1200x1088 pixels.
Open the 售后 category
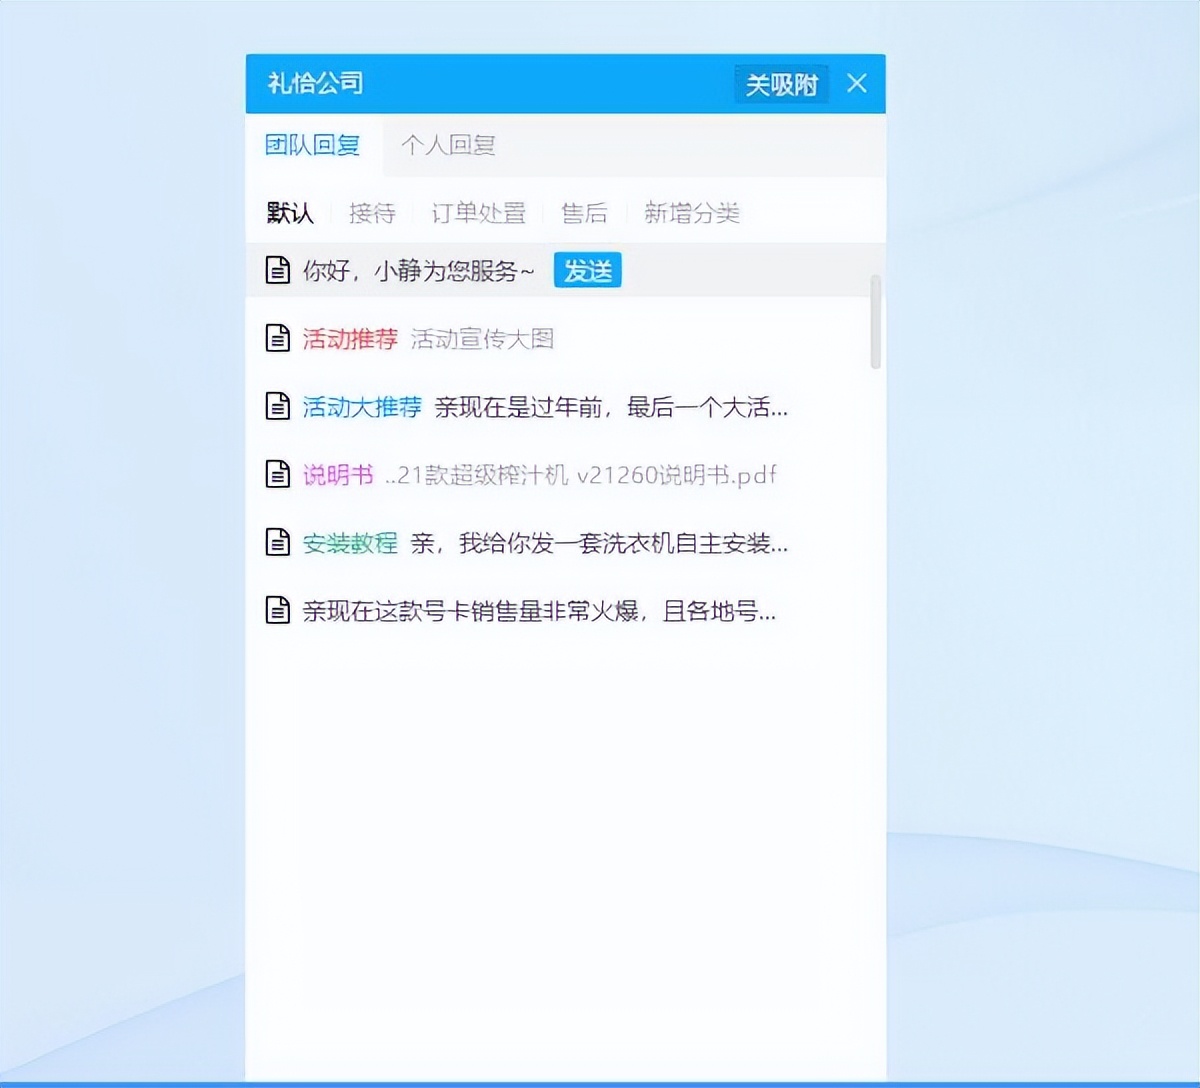[x=585, y=212]
